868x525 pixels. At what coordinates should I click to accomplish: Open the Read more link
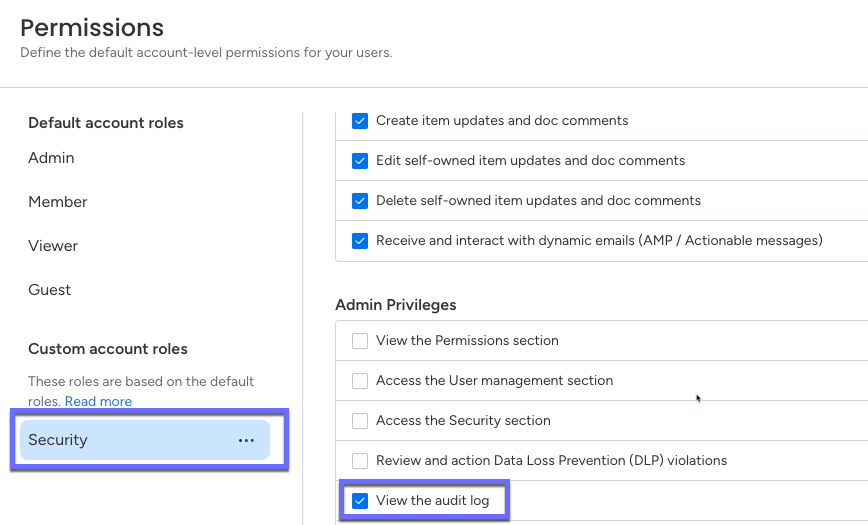[98, 401]
